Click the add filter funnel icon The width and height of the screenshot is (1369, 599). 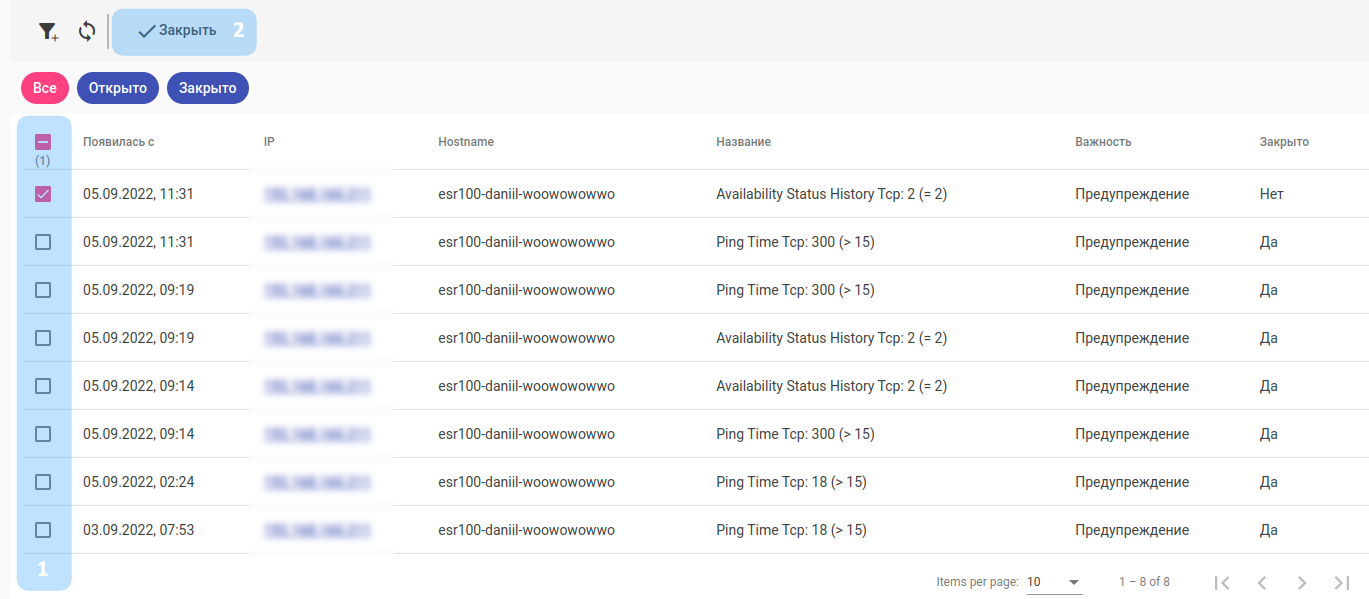(48, 32)
